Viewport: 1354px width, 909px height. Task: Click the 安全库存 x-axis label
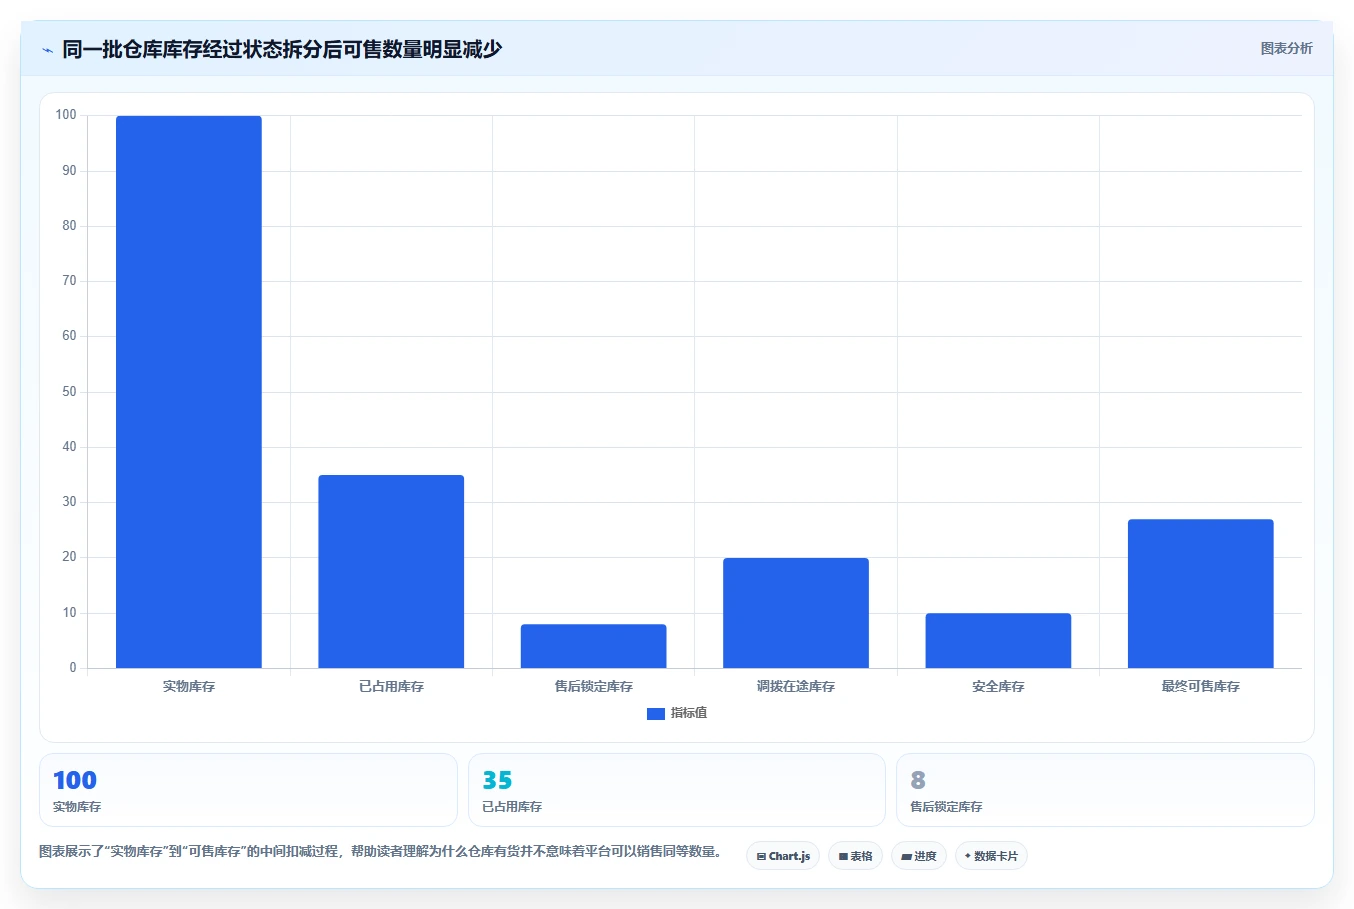(998, 687)
